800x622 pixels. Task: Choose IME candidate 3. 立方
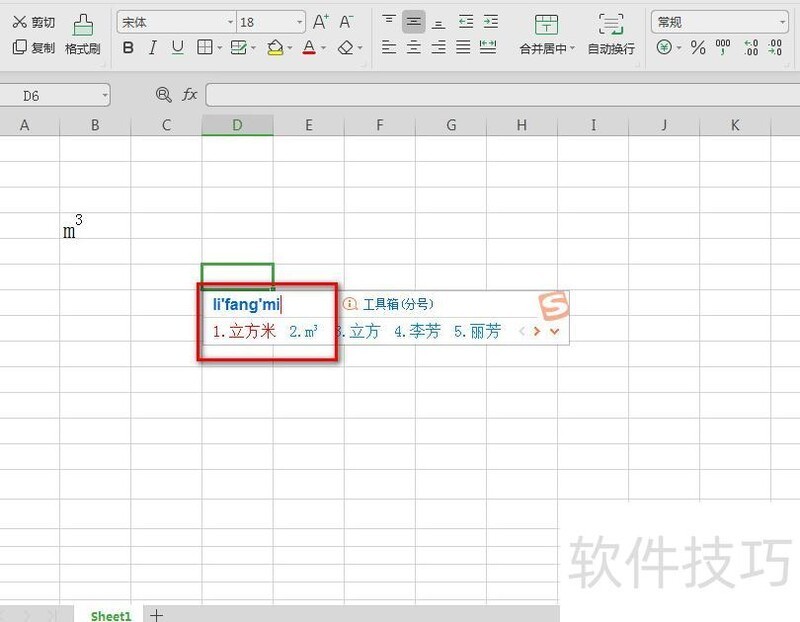point(359,331)
